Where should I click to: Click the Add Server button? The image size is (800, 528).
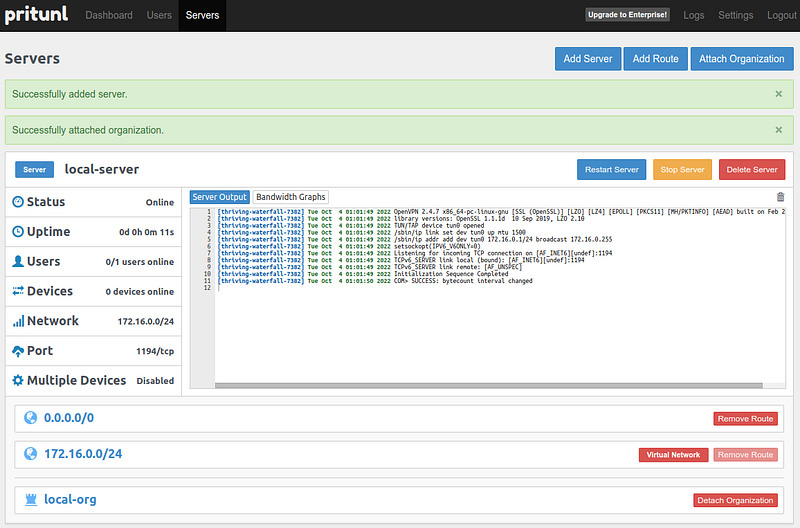click(x=588, y=59)
